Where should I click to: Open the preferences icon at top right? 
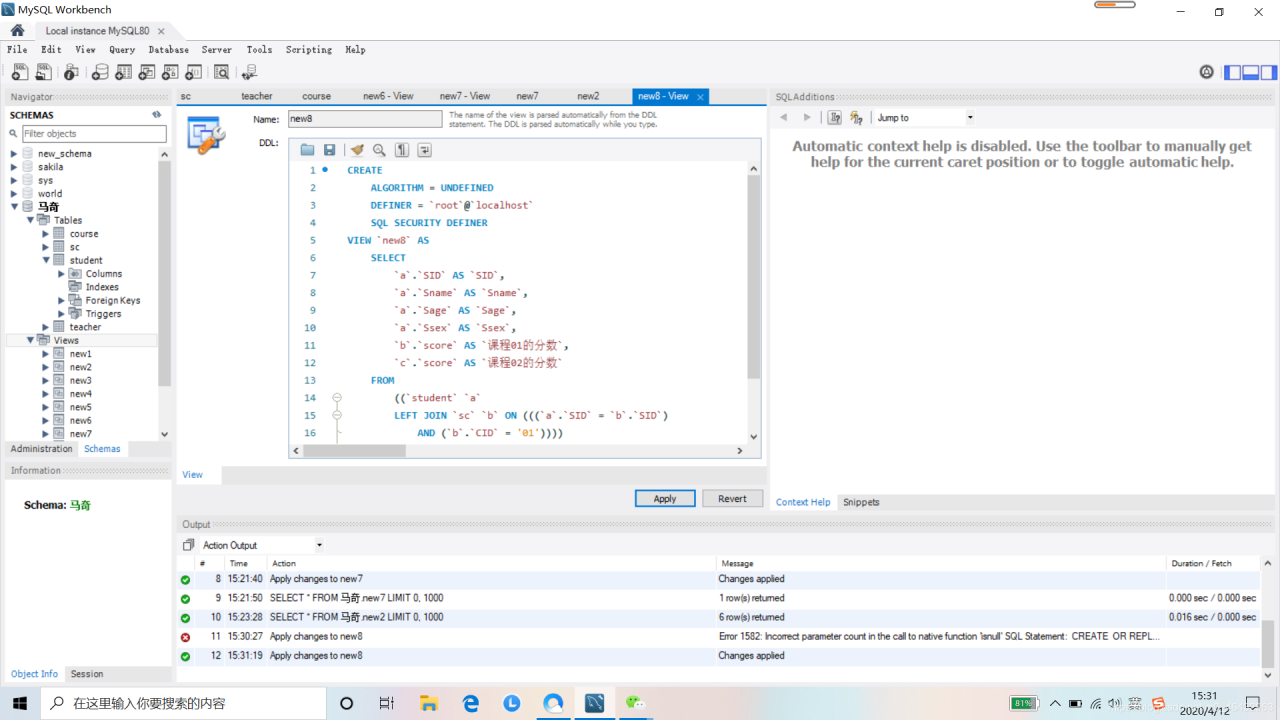pos(1207,72)
